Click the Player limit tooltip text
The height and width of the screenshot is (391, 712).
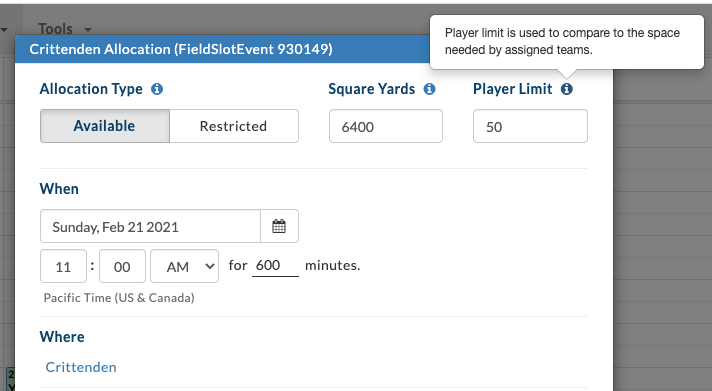[562, 41]
